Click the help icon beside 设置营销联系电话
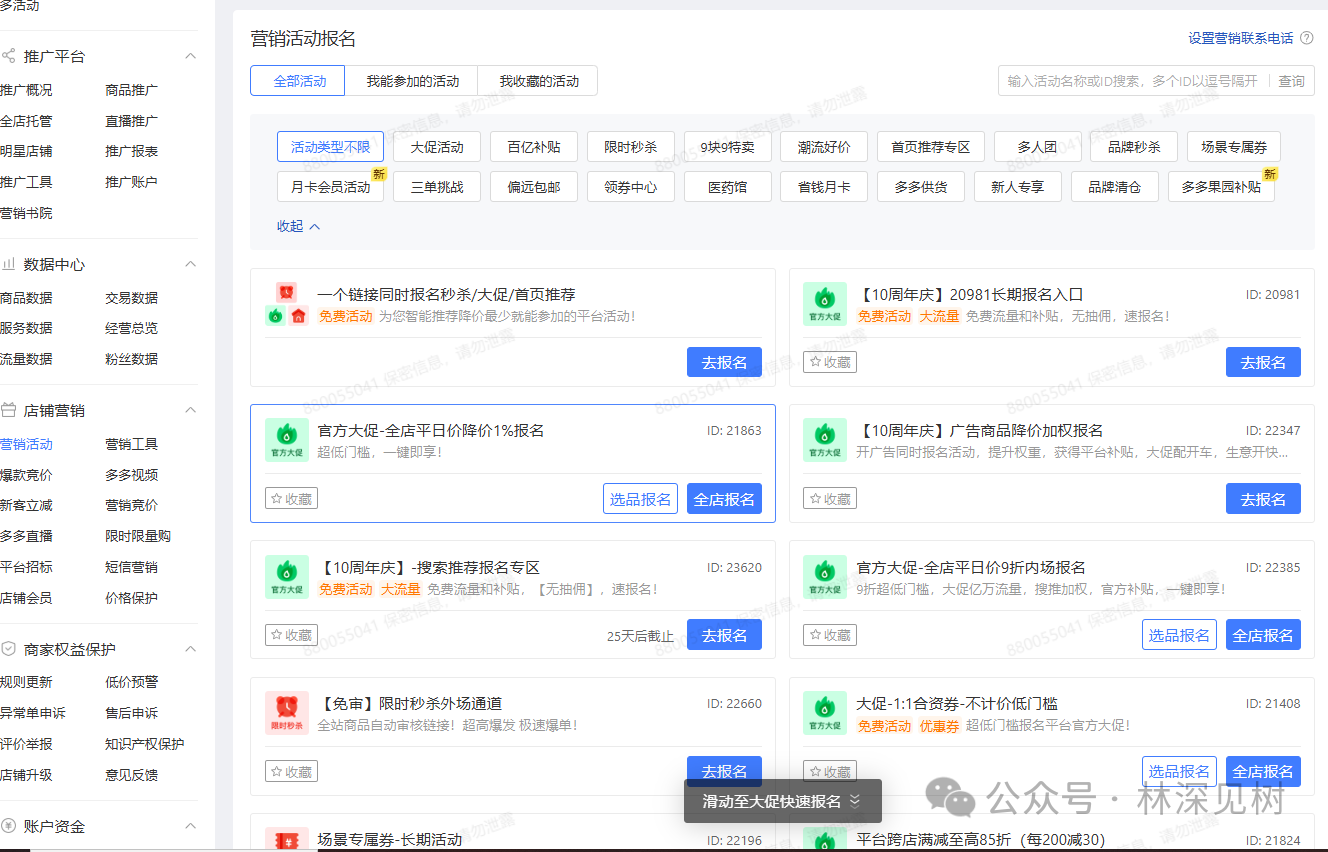Image resolution: width=1328 pixels, height=852 pixels. pyautogui.click(x=1306, y=38)
